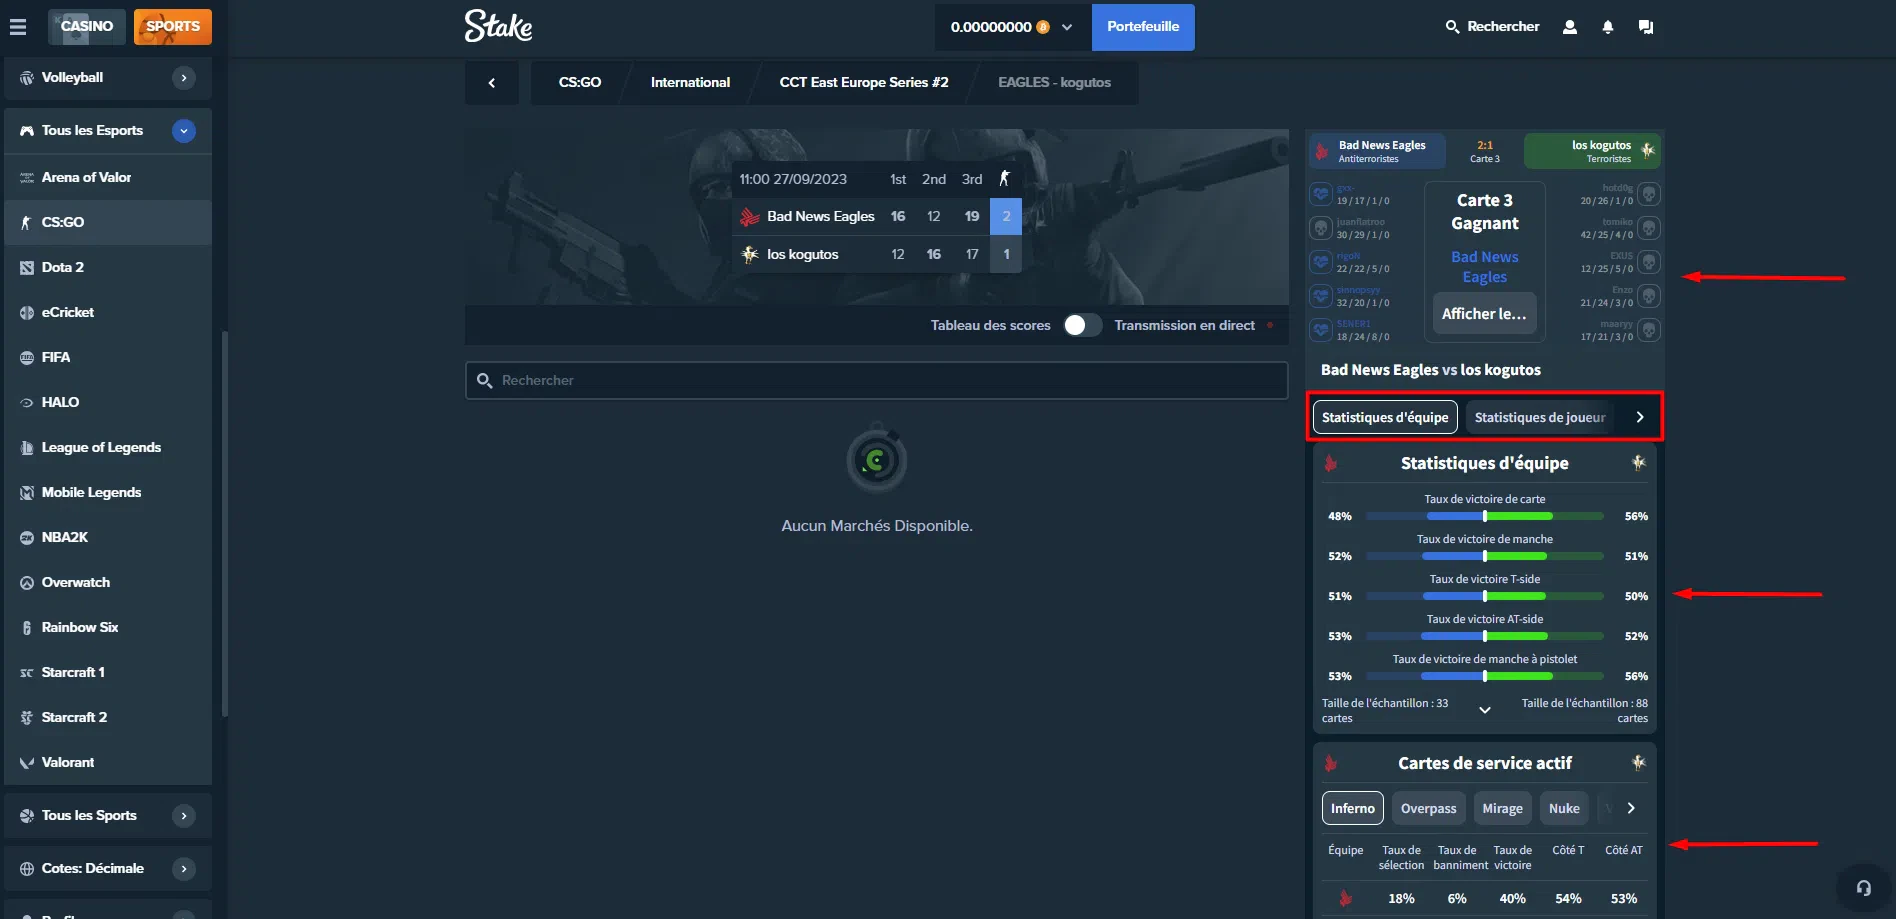Click the Starcraft 2 icon
This screenshot has width=1896, height=919.
[27, 718]
